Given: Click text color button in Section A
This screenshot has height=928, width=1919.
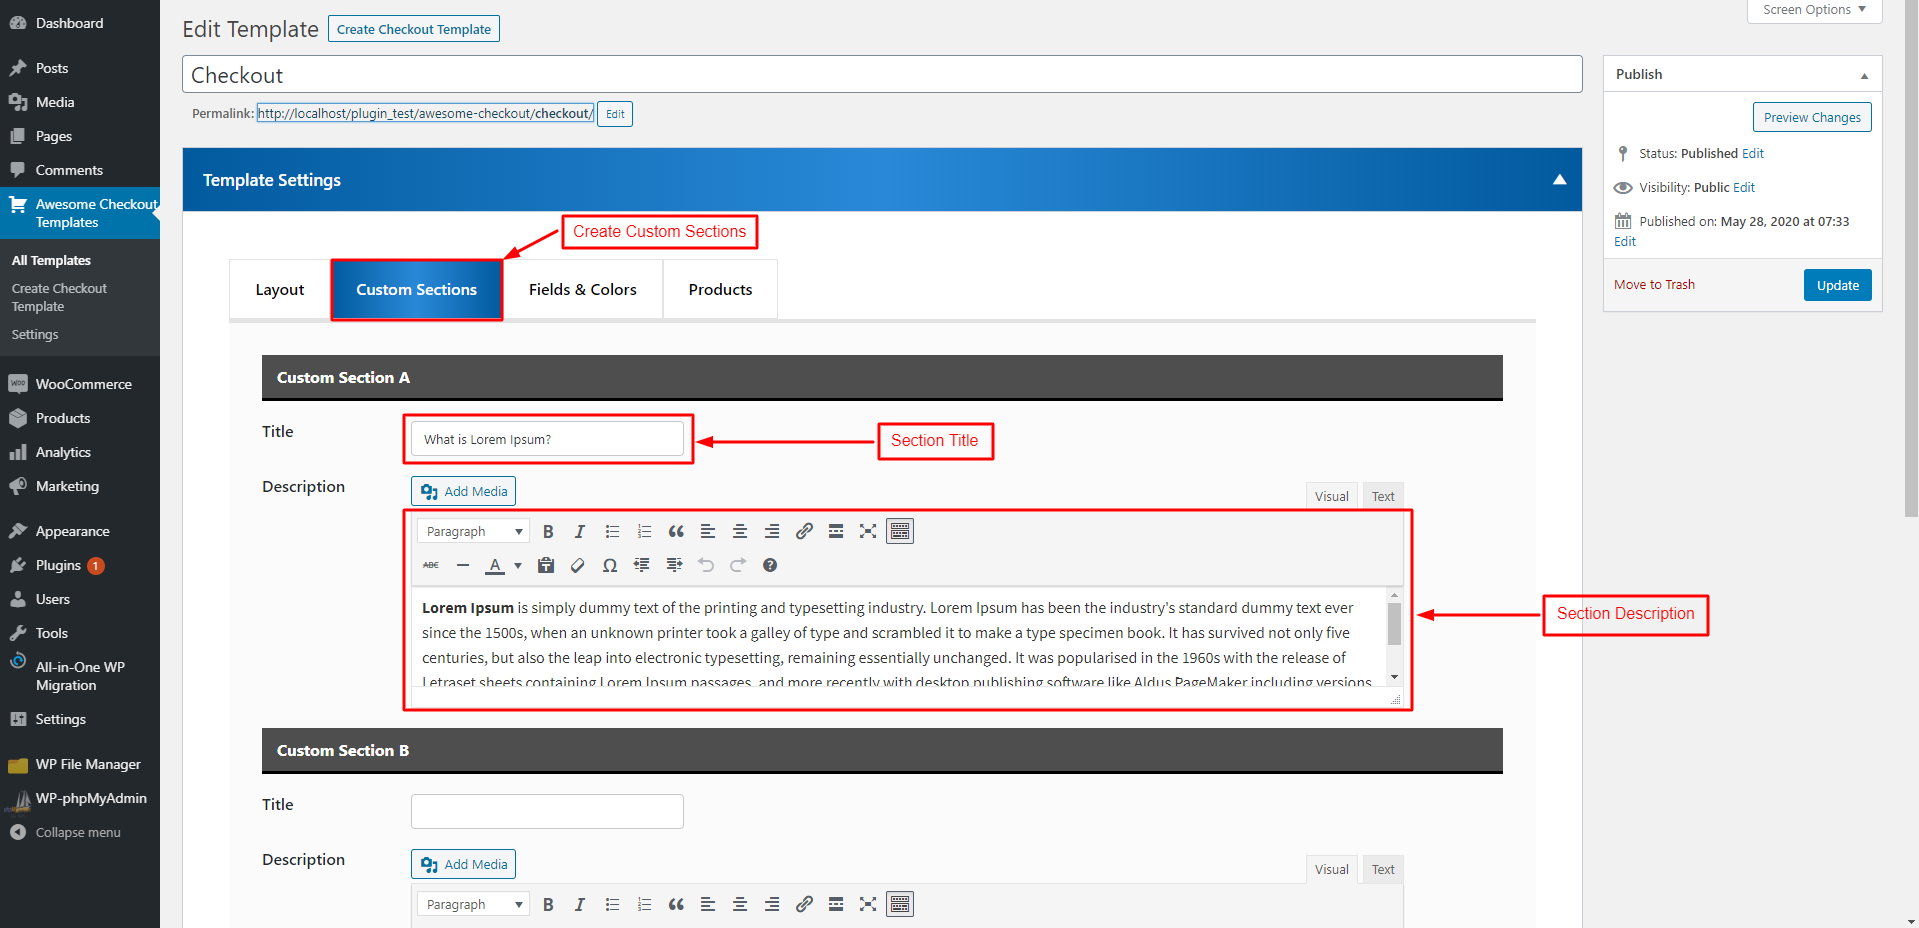Looking at the screenshot, I should point(495,565).
